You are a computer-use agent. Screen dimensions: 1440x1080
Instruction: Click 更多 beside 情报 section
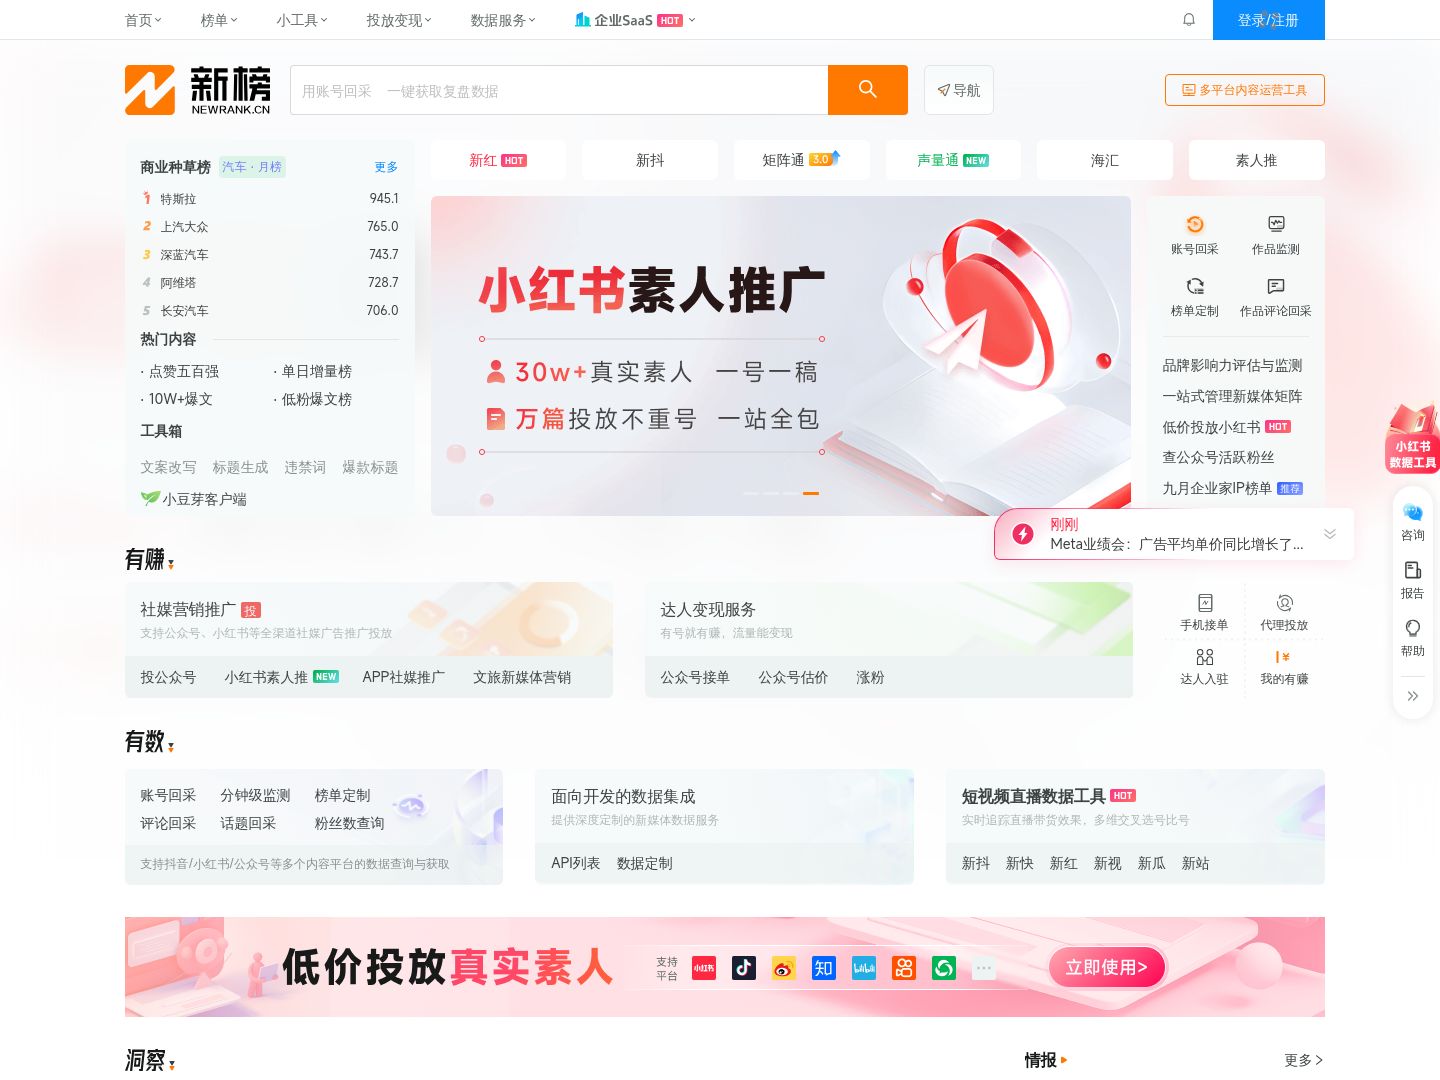(x=1304, y=1060)
